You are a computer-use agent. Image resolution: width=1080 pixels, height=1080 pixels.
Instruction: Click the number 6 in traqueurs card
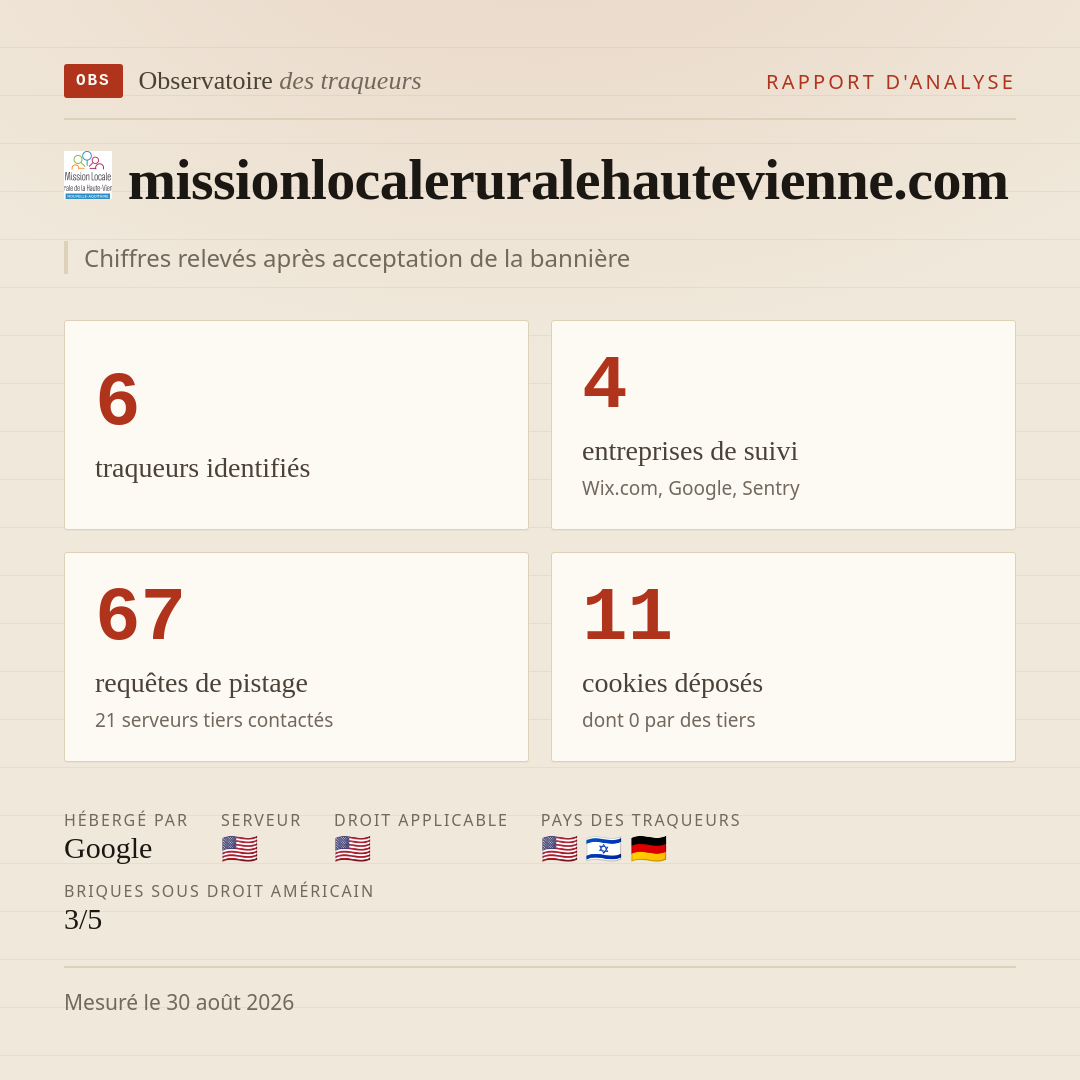click(x=118, y=399)
